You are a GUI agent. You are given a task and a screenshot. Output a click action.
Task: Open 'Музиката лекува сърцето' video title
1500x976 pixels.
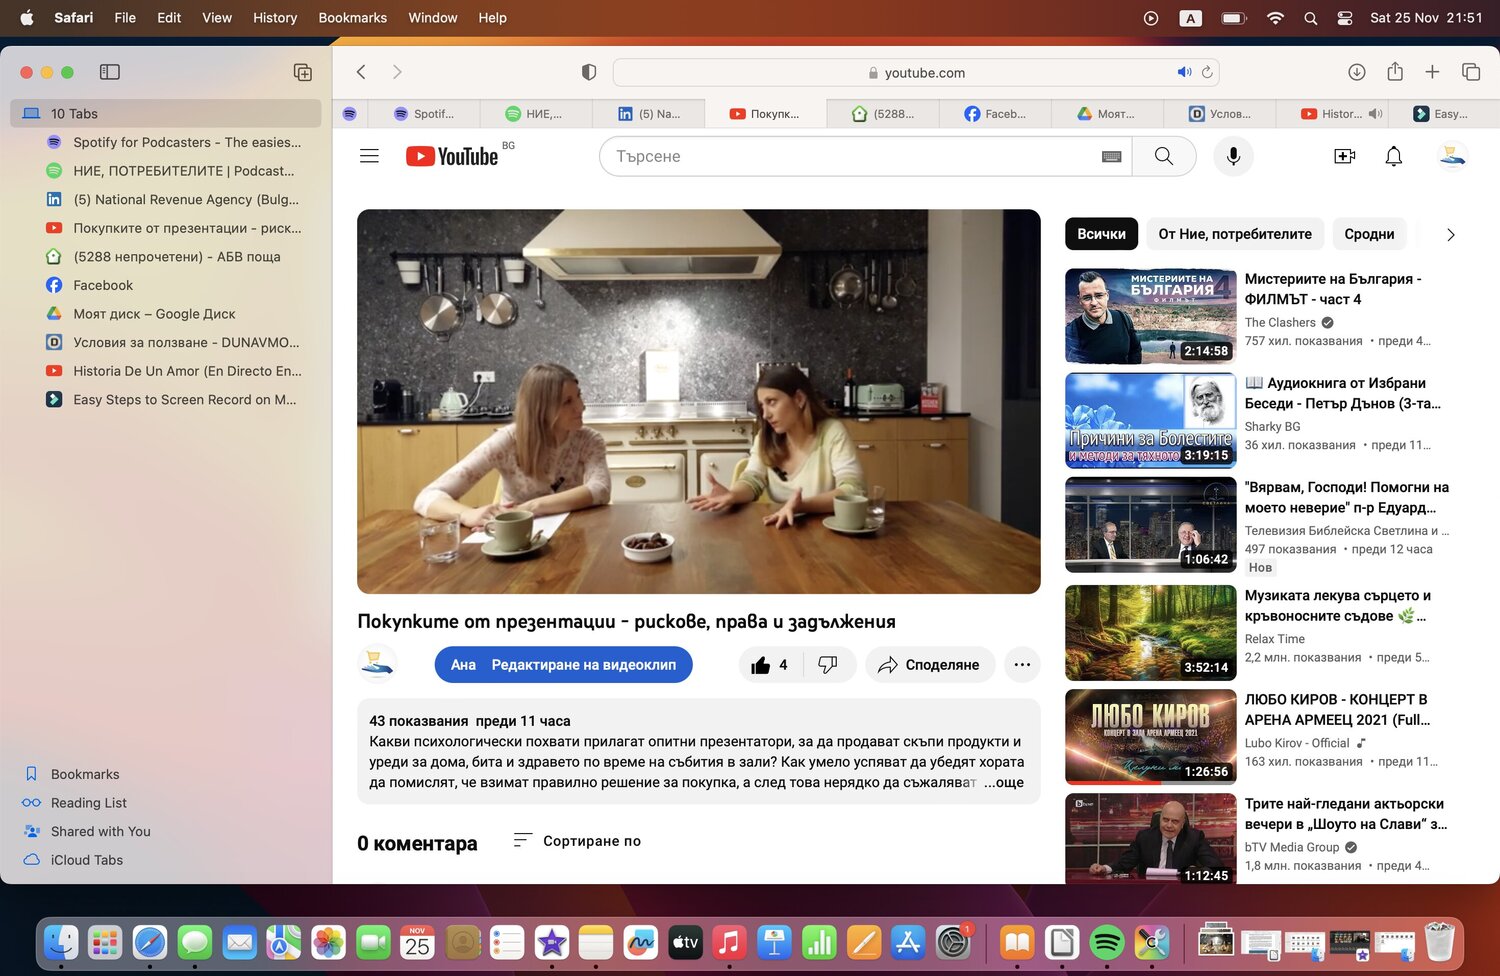1338,606
